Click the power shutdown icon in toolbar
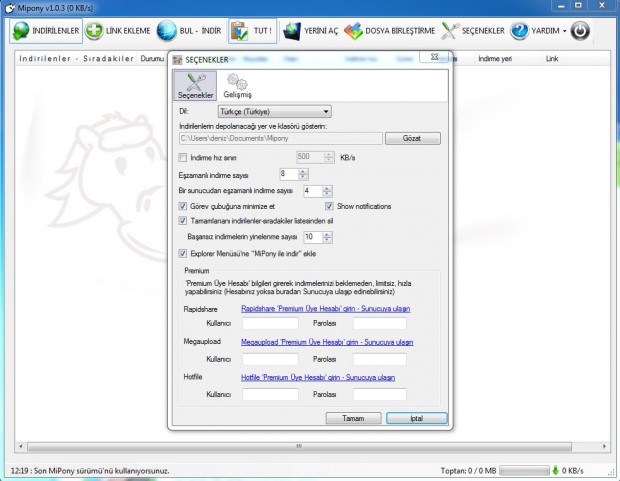Viewport: 620px width, 481px height. pyautogui.click(x=580, y=31)
